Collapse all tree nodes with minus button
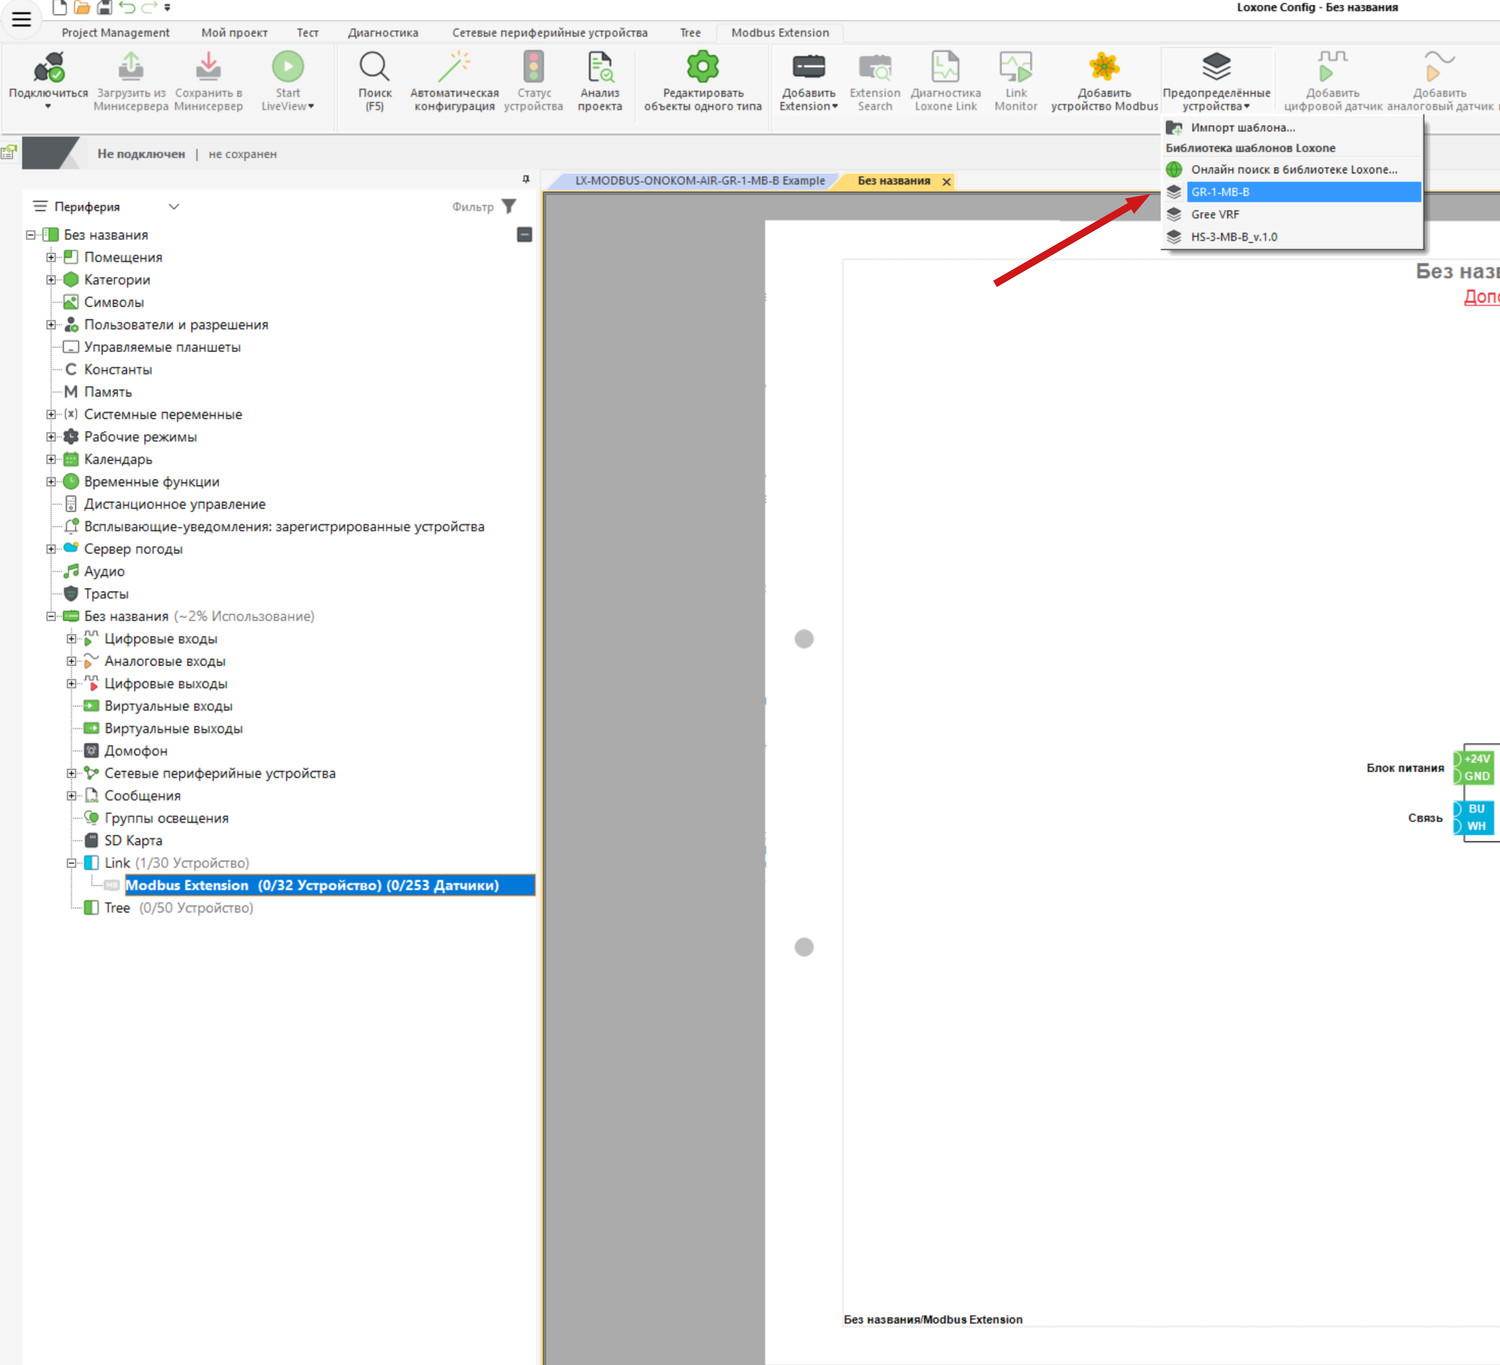The width and height of the screenshot is (1500, 1365). 524,235
